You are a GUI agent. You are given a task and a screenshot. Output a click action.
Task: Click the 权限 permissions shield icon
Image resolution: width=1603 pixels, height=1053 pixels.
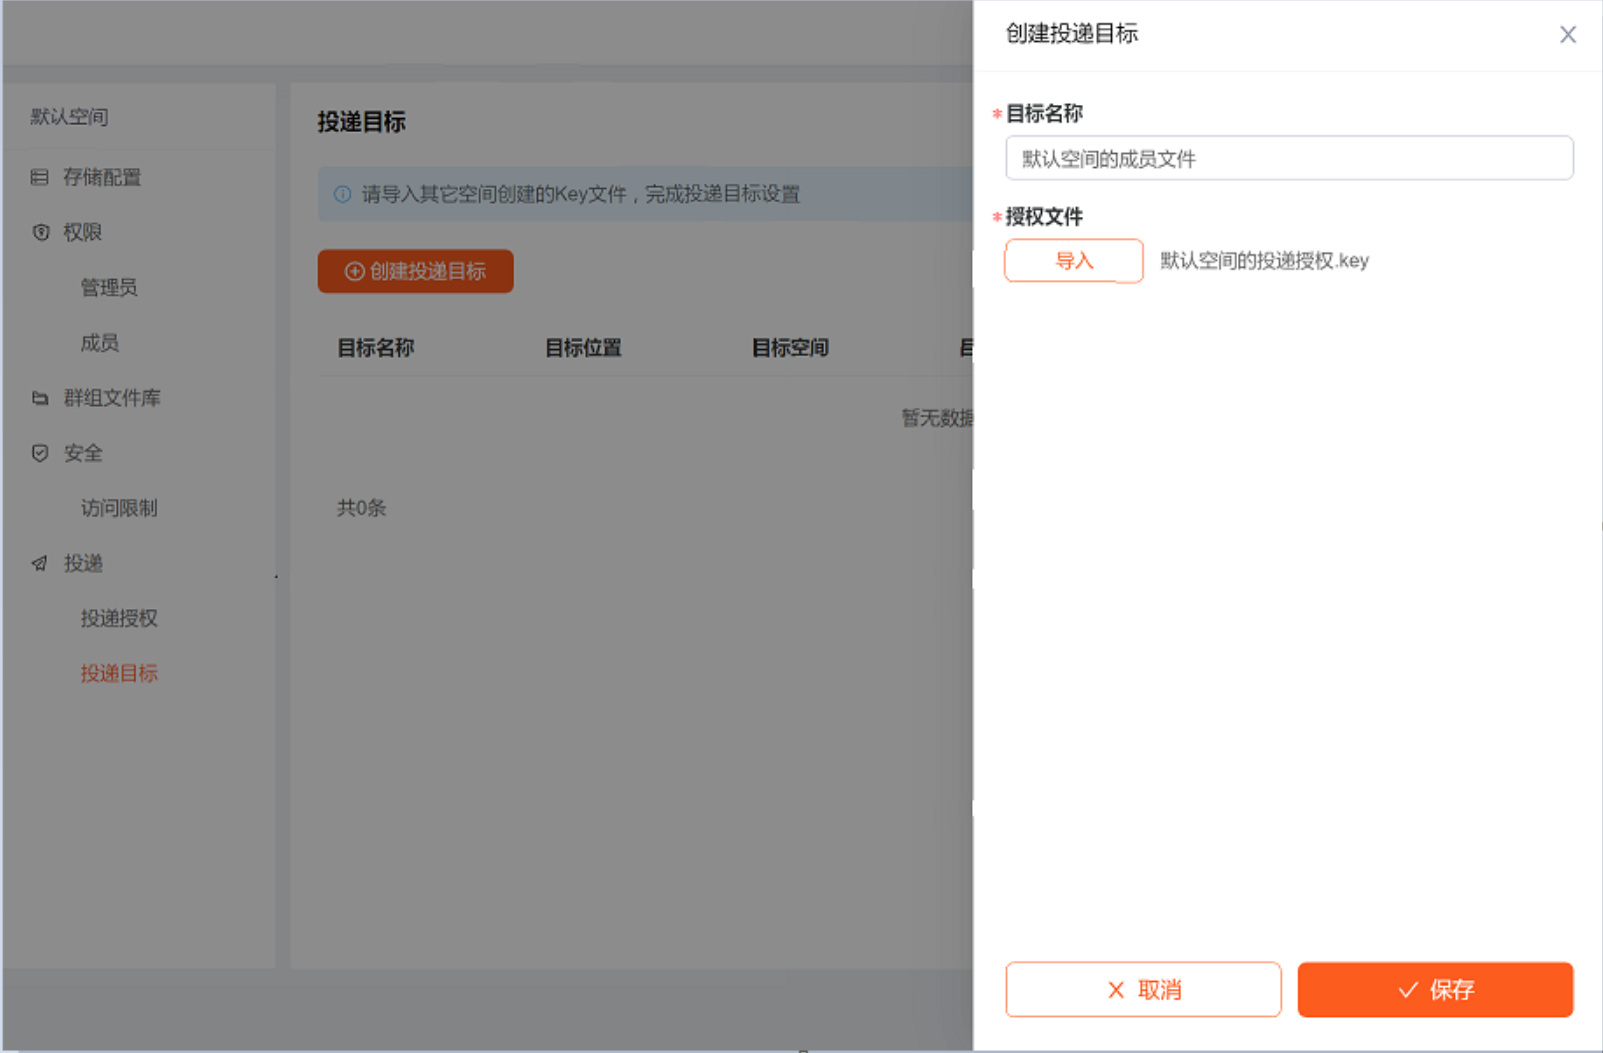40,232
